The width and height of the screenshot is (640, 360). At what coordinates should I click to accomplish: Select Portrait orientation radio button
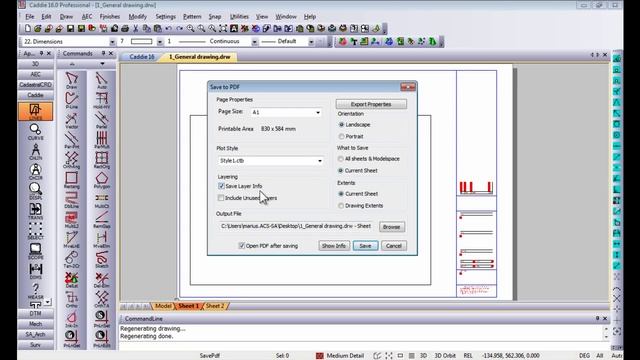(341, 136)
